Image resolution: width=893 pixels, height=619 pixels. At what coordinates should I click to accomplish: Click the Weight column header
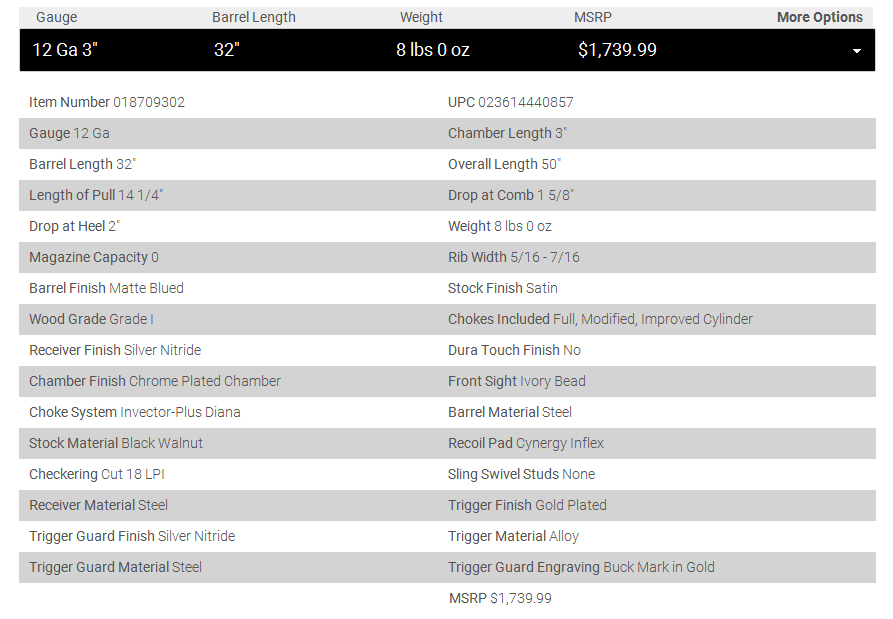coord(421,17)
